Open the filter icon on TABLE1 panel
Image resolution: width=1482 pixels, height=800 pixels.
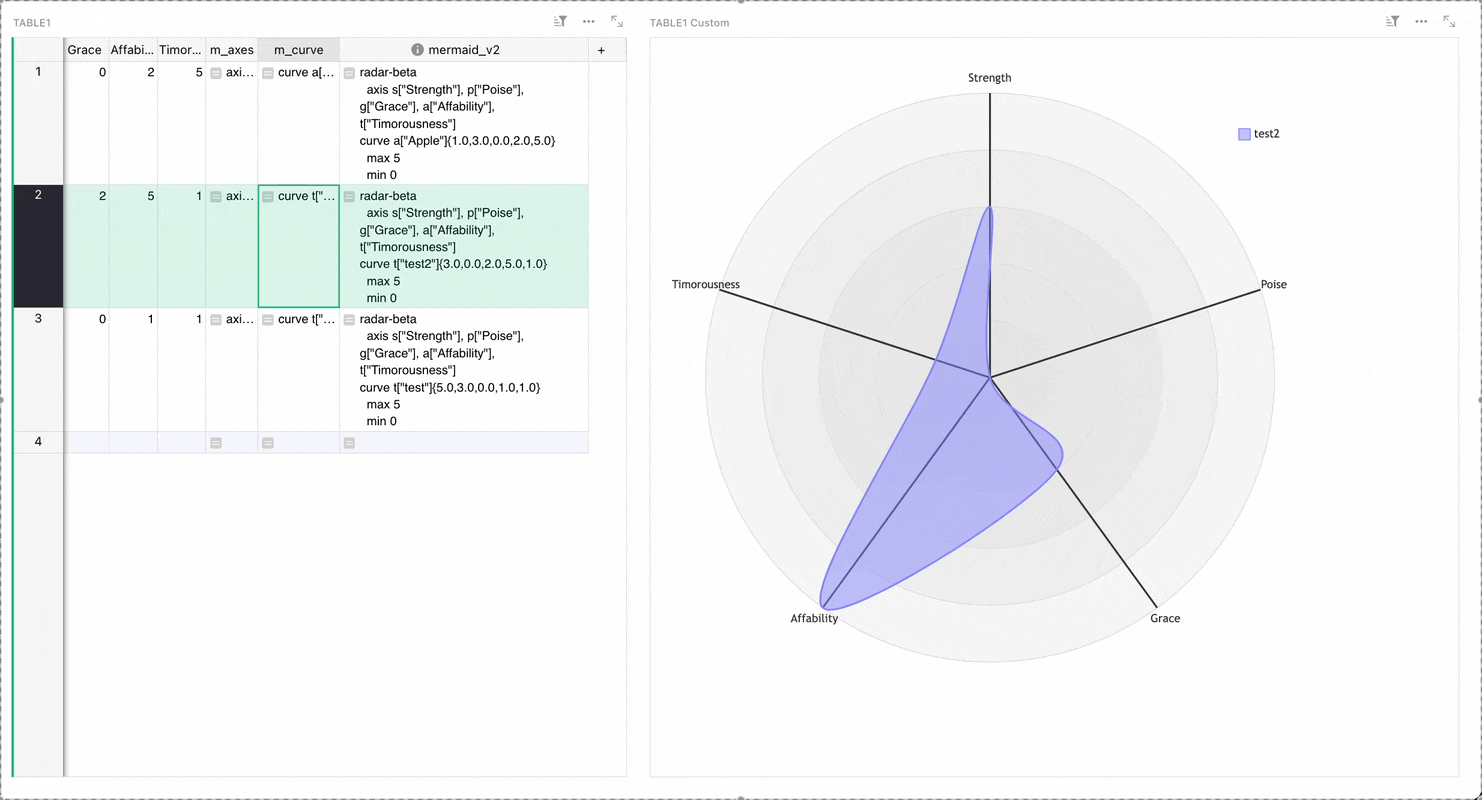click(x=560, y=21)
